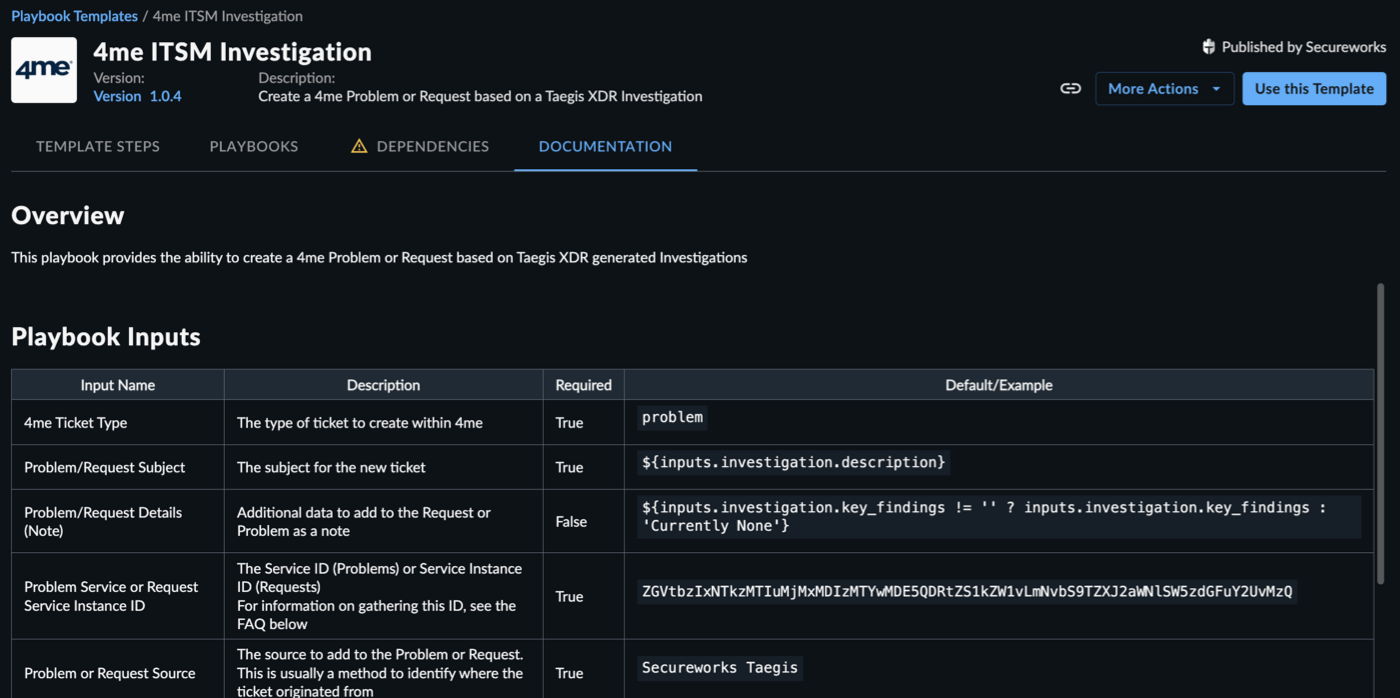The height and width of the screenshot is (698, 1400).
Task: Click the Required column header
Action: (x=584, y=385)
